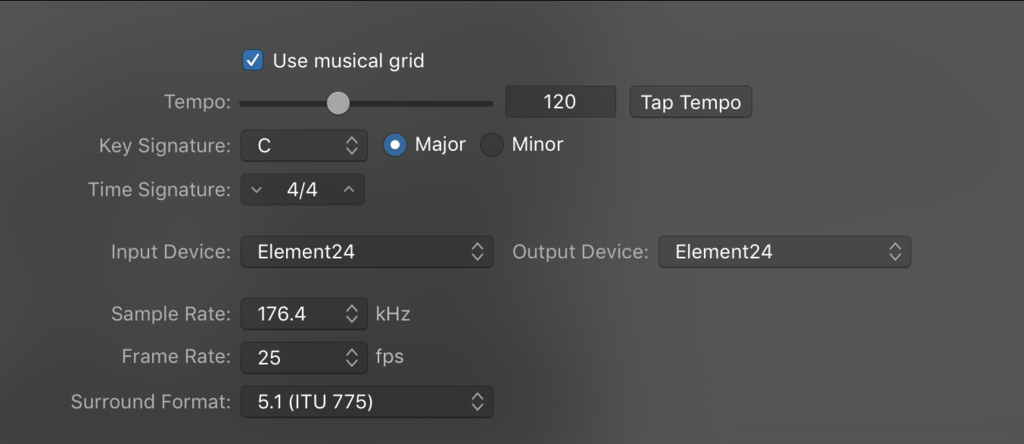Open the Surround Format dropdown
The image size is (1024, 444).
click(x=366, y=403)
